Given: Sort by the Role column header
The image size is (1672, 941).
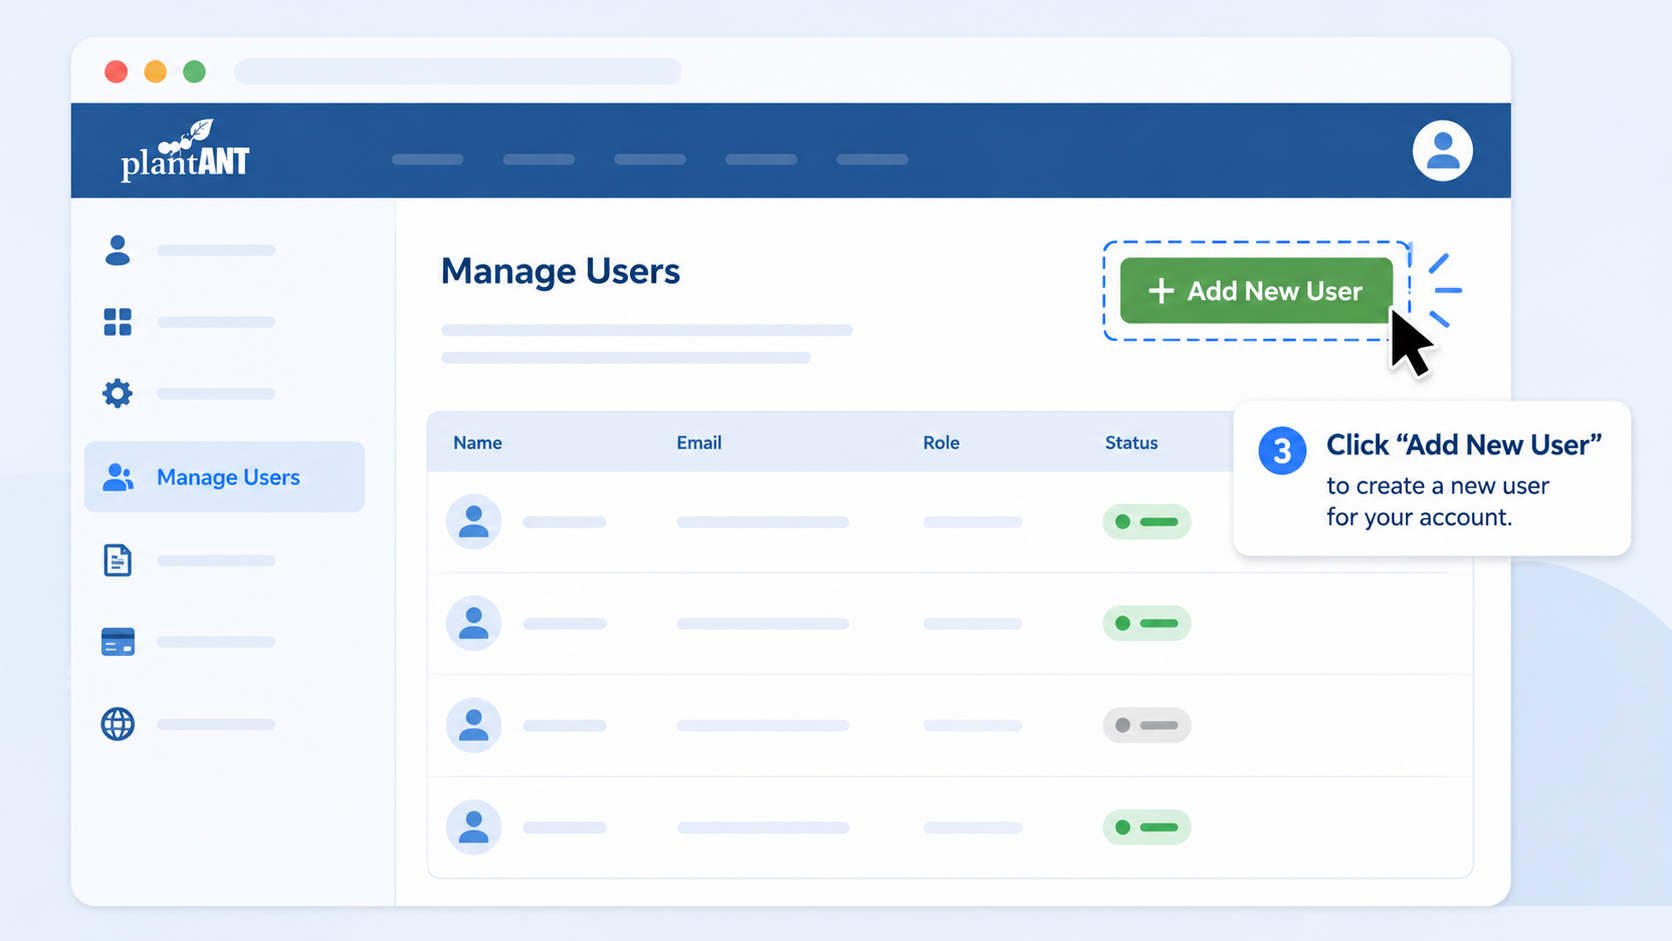Looking at the screenshot, I should (x=941, y=443).
